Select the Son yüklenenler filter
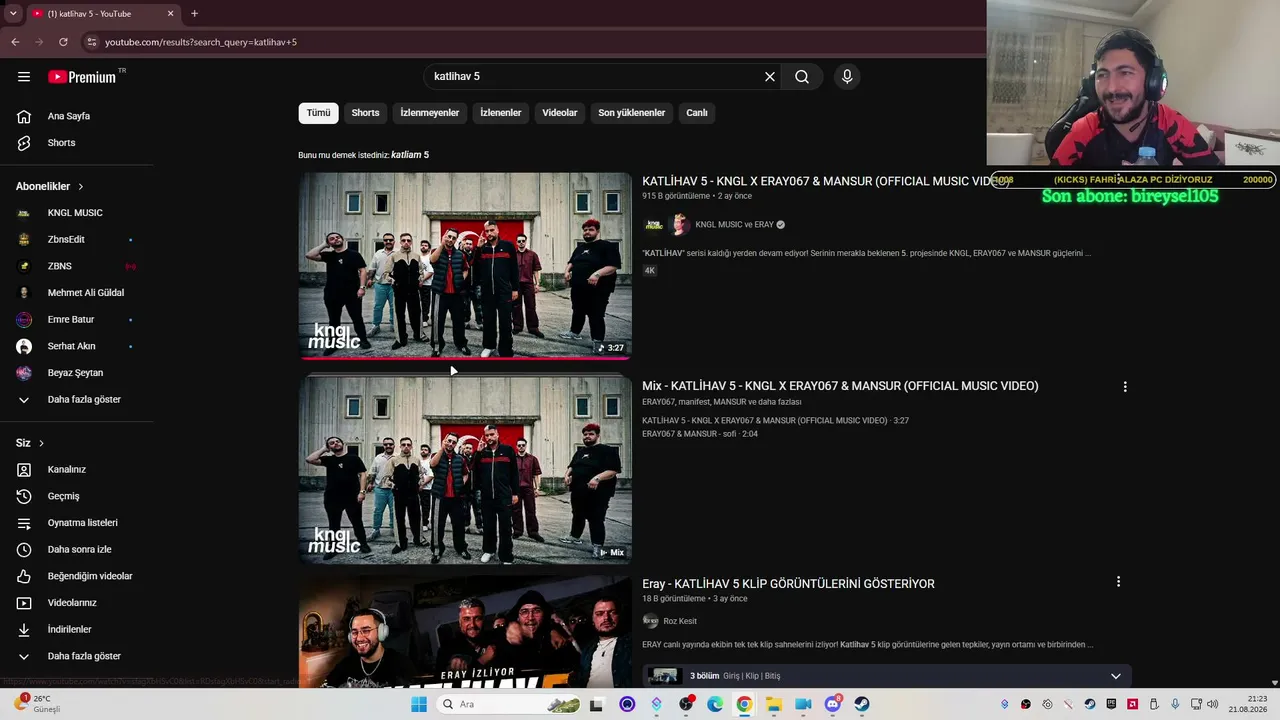 pyautogui.click(x=632, y=113)
